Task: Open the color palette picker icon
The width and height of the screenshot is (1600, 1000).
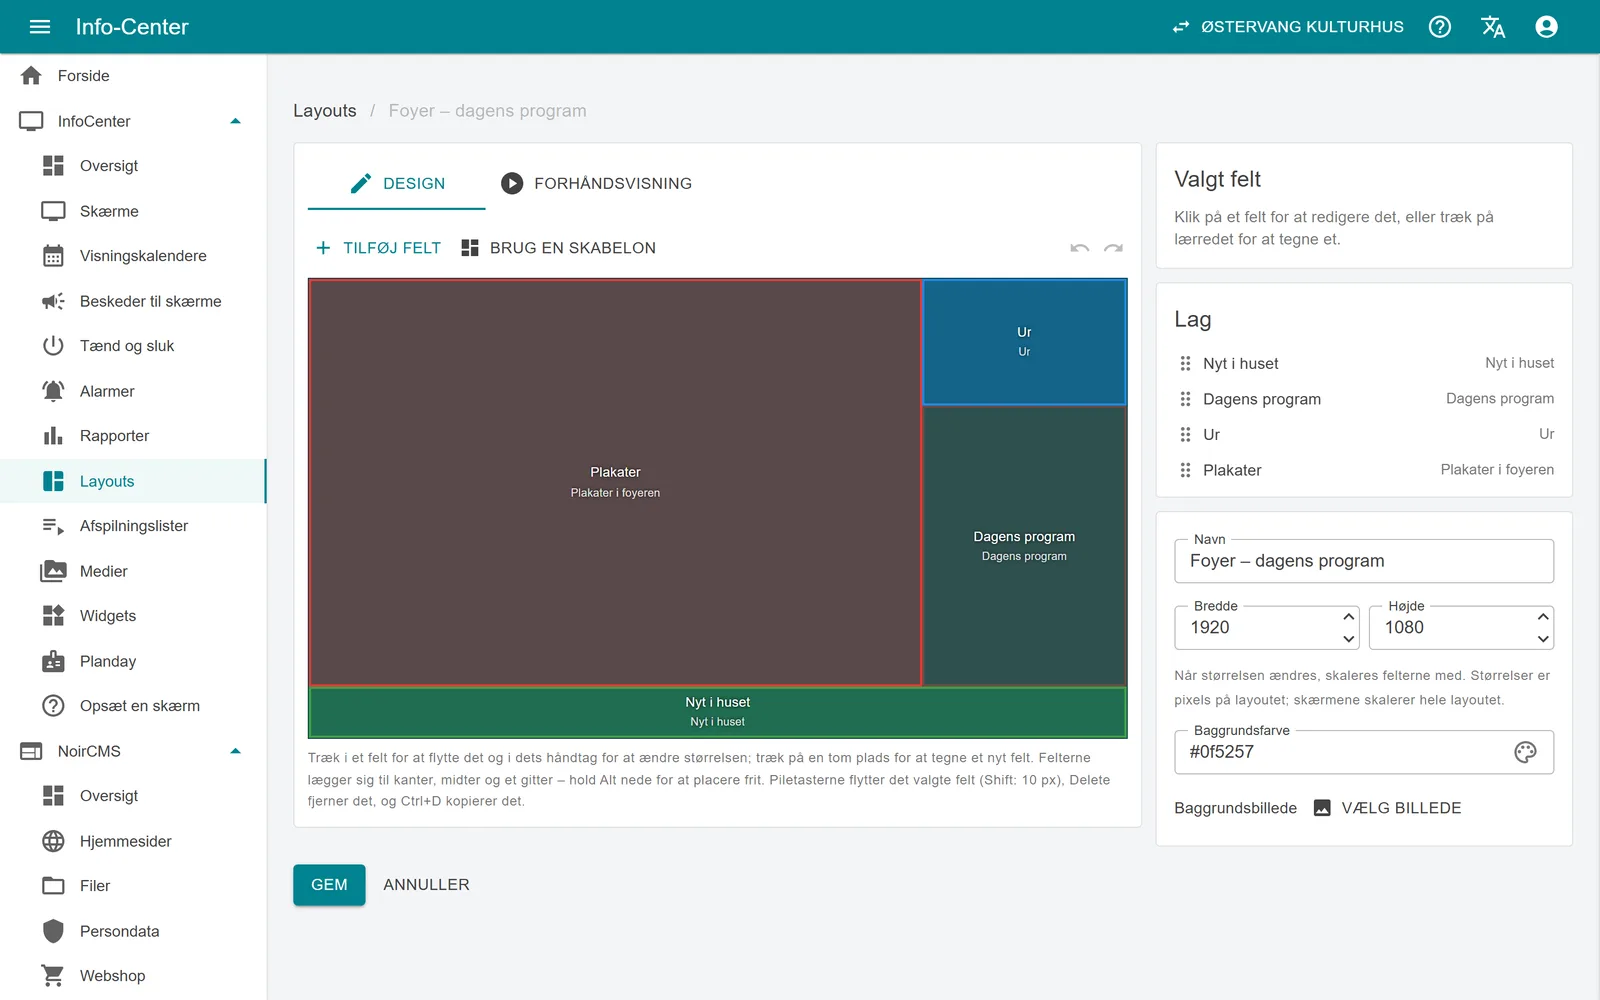Action: tap(1525, 752)
